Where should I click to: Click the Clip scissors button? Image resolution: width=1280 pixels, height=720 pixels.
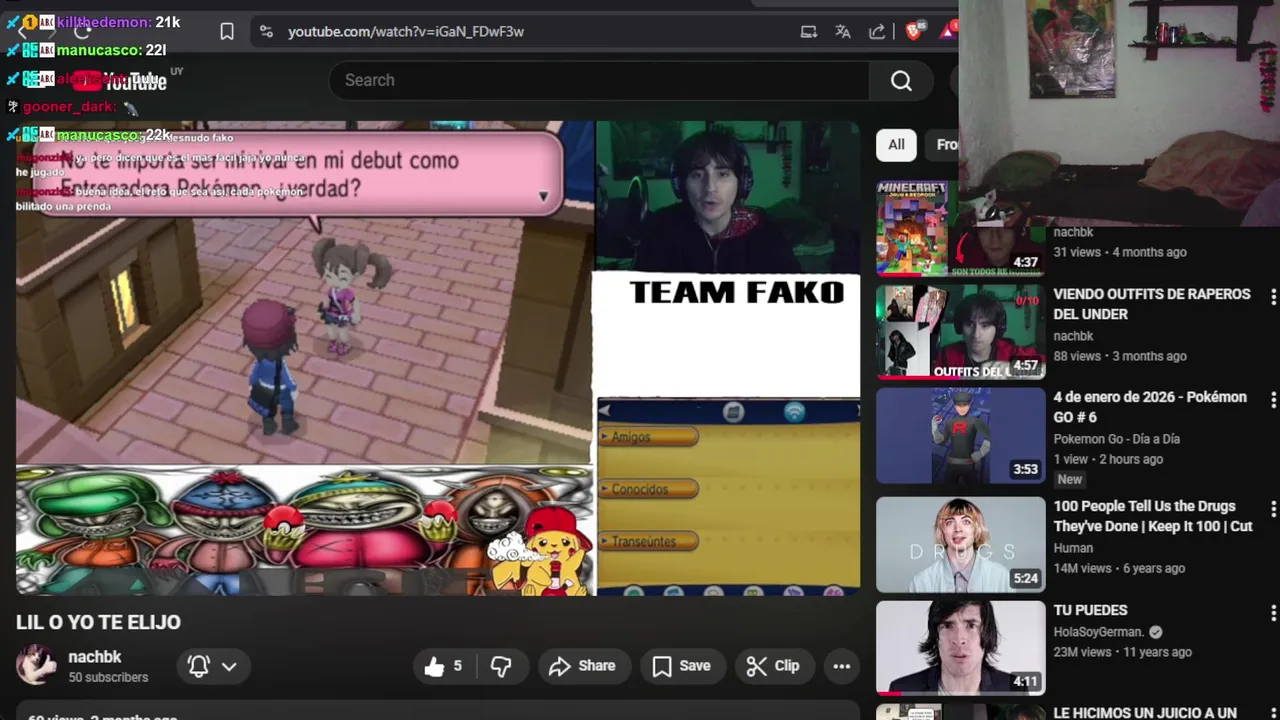point(773,666)
